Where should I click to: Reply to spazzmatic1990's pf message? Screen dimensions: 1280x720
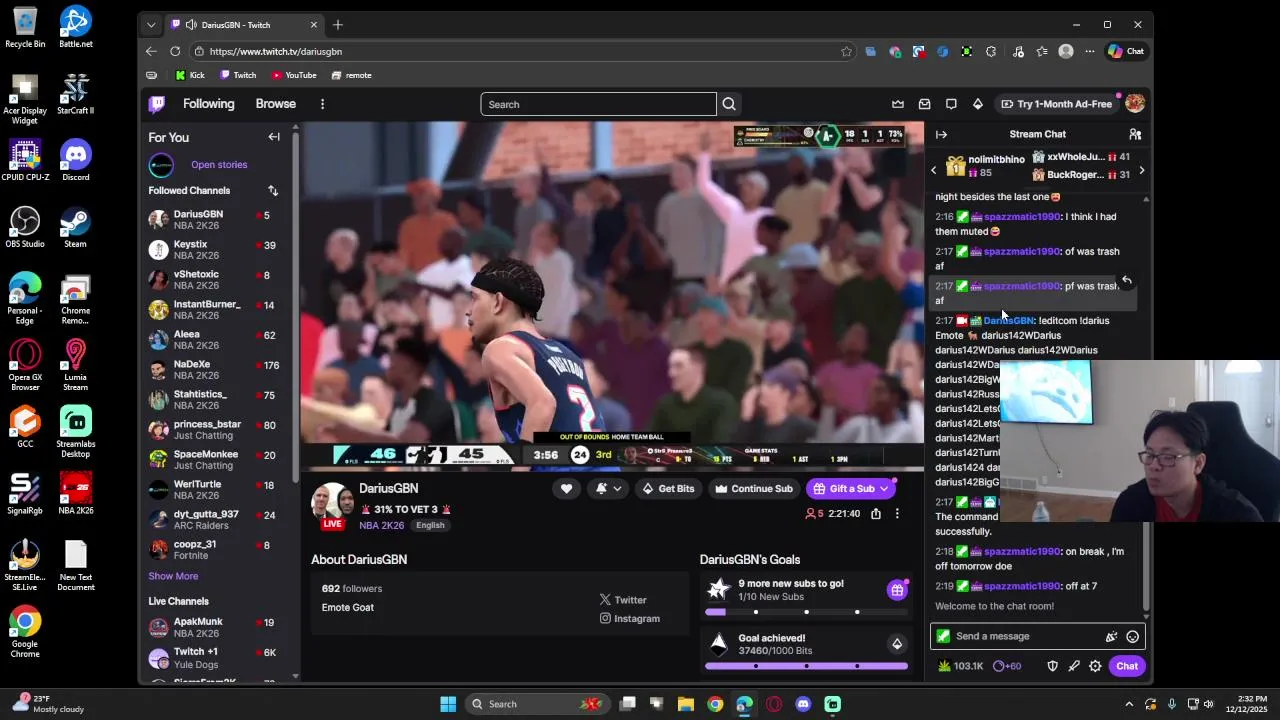coord(1127,280)
